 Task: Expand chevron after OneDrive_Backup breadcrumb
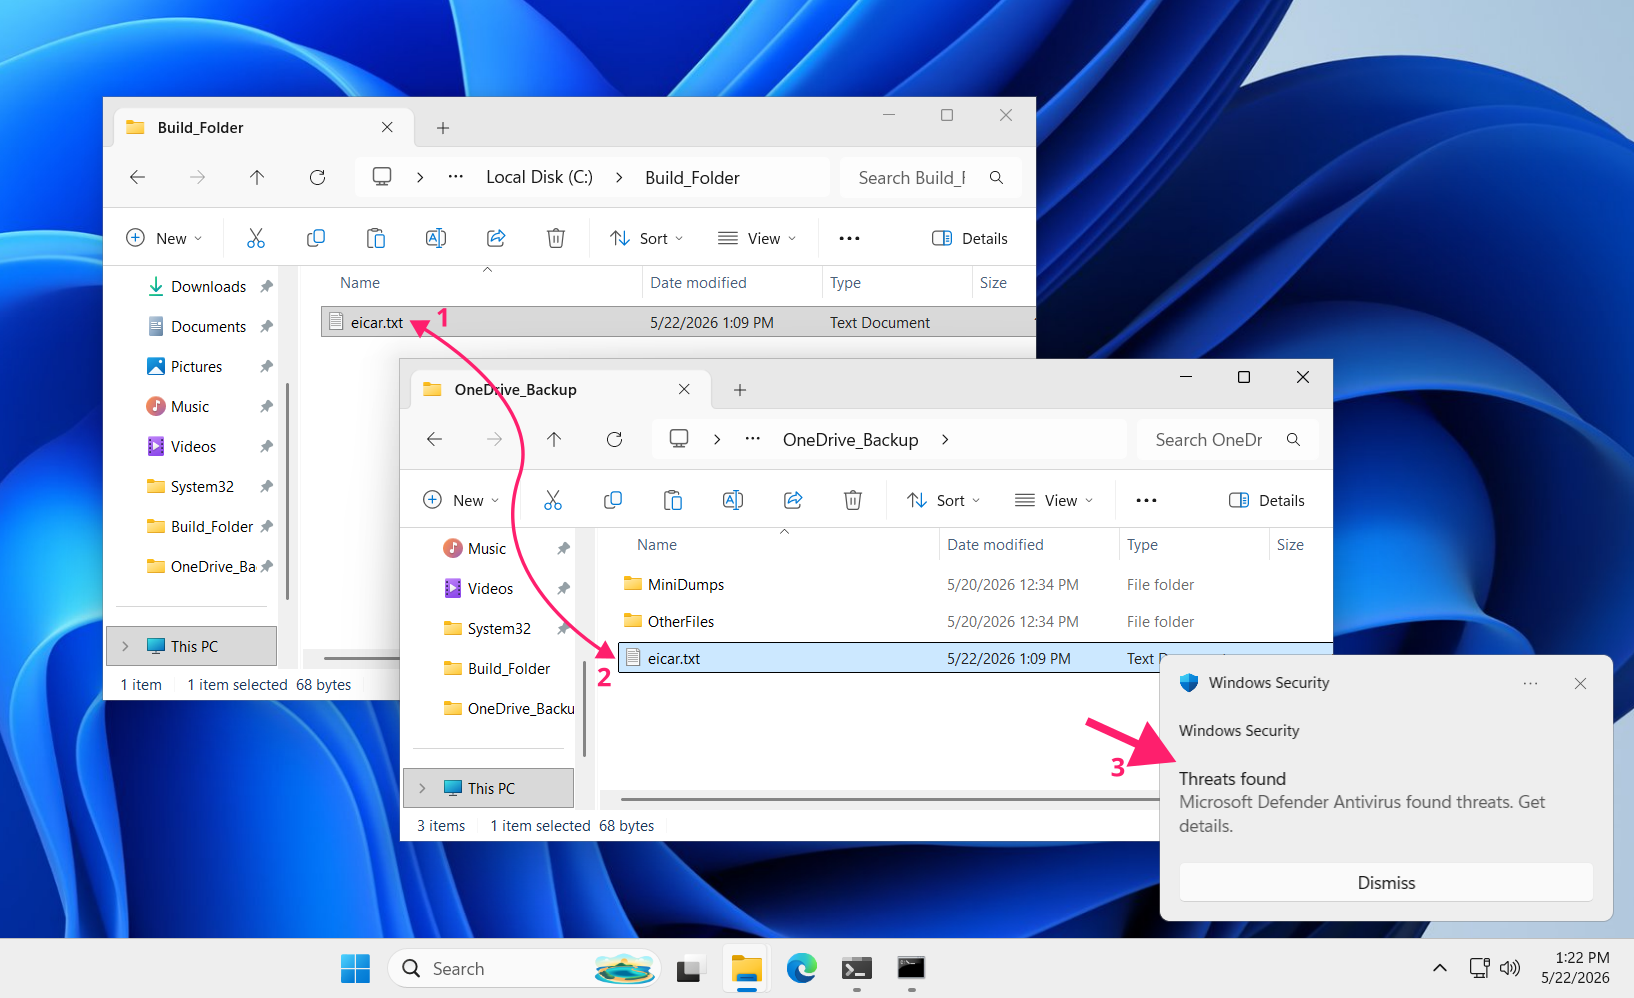pos(945,439)
